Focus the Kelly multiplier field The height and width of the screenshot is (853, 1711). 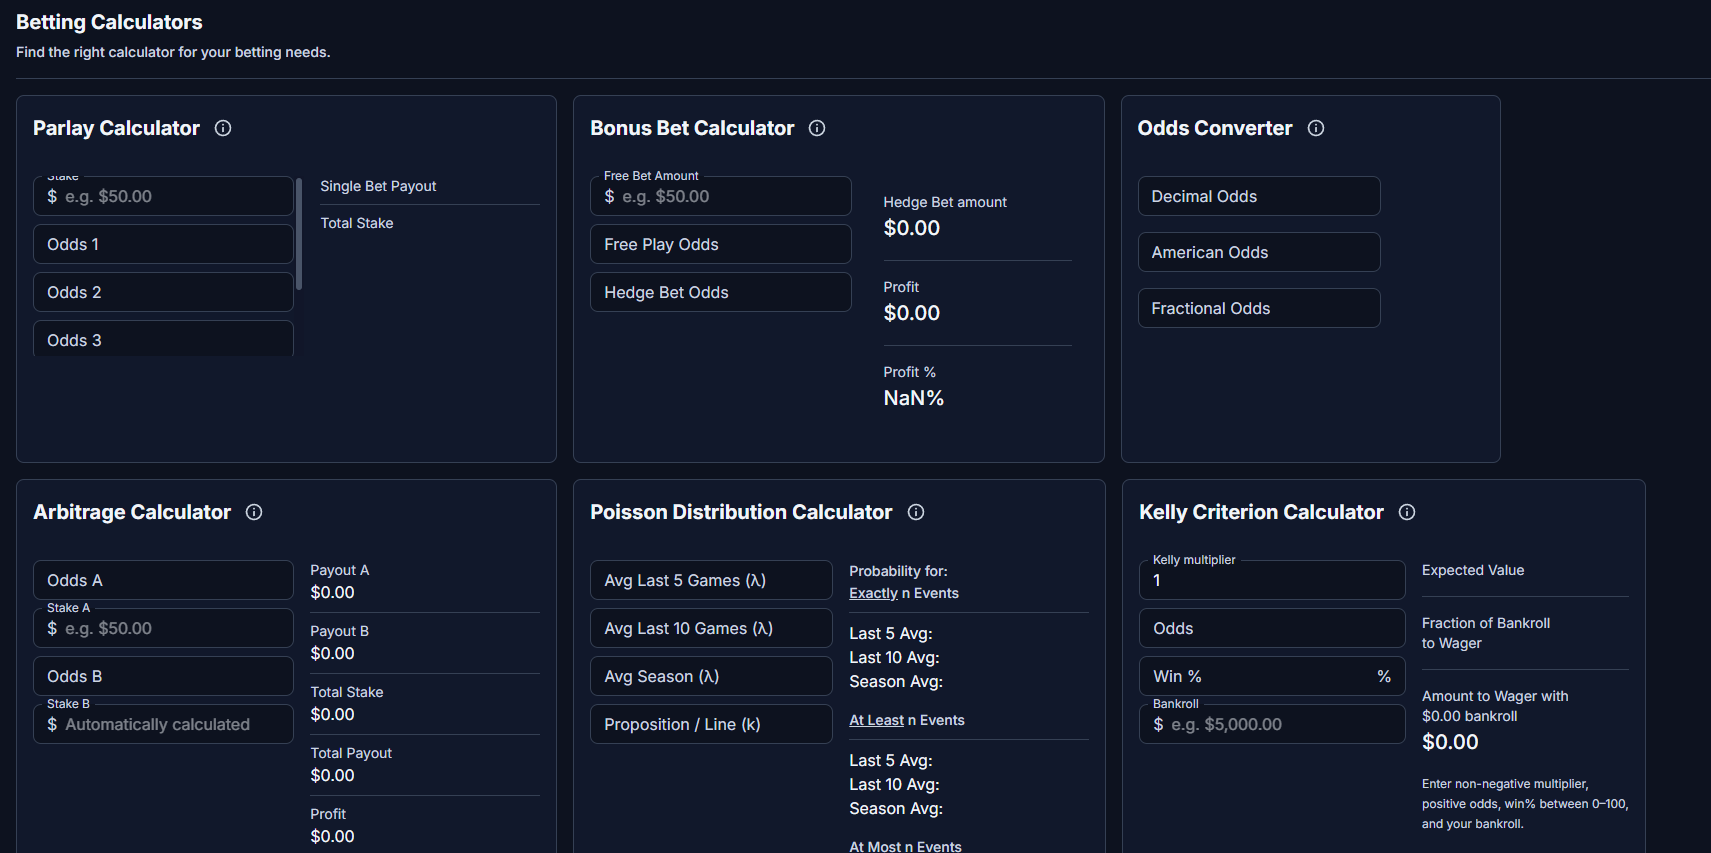click(x=1272, y=580)
